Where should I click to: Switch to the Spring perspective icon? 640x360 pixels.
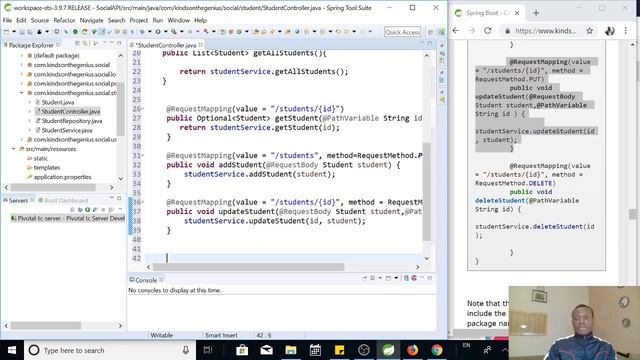(441, 32)
